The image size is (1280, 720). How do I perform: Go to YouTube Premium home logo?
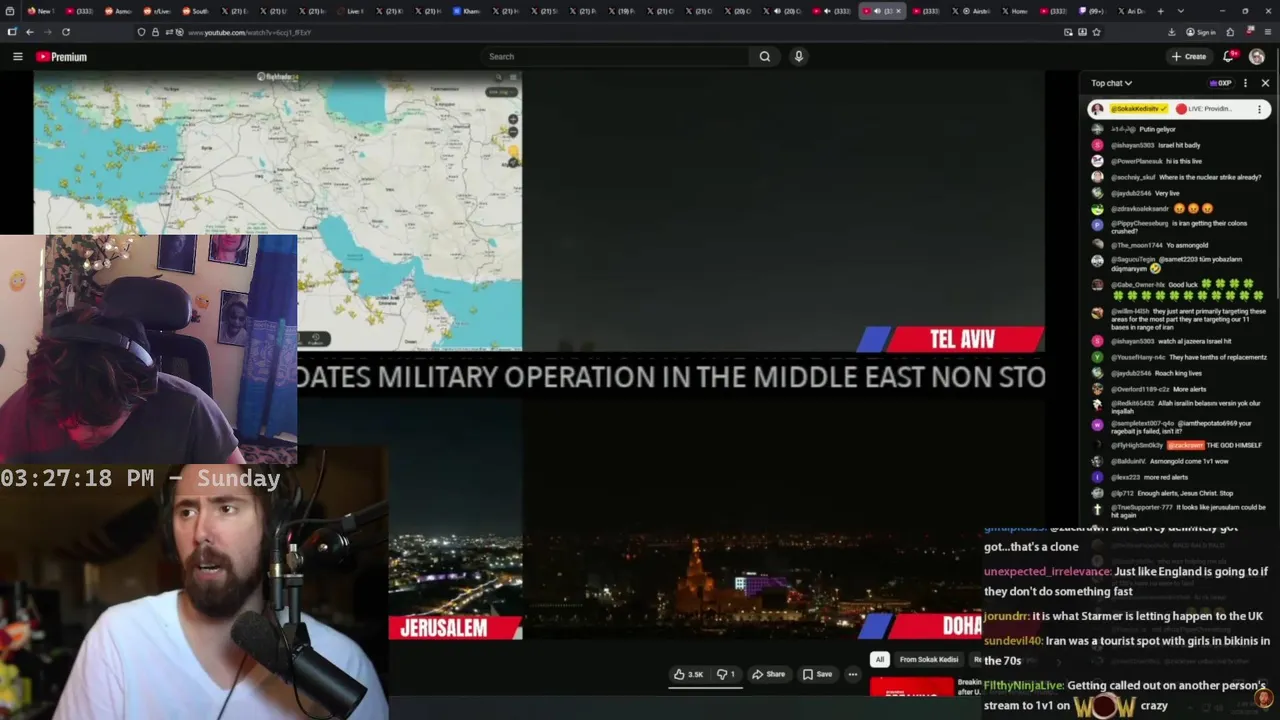pos(61,57)
